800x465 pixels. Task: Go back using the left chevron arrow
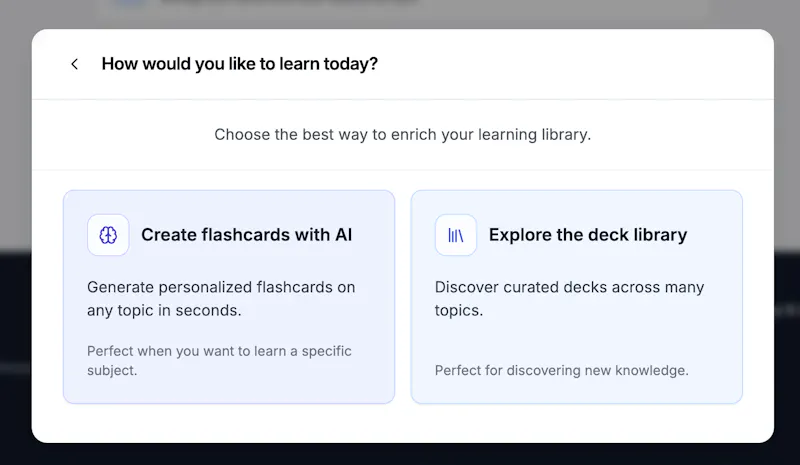point(74,64)
